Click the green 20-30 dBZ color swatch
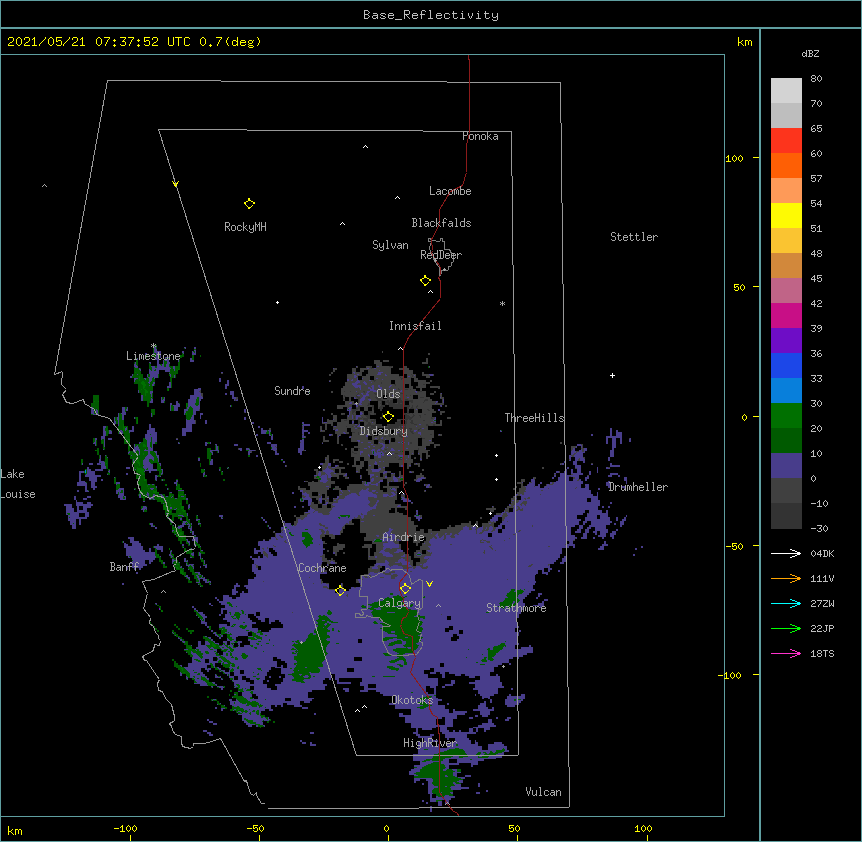This screenshot has height=842, width=862. 786,416
